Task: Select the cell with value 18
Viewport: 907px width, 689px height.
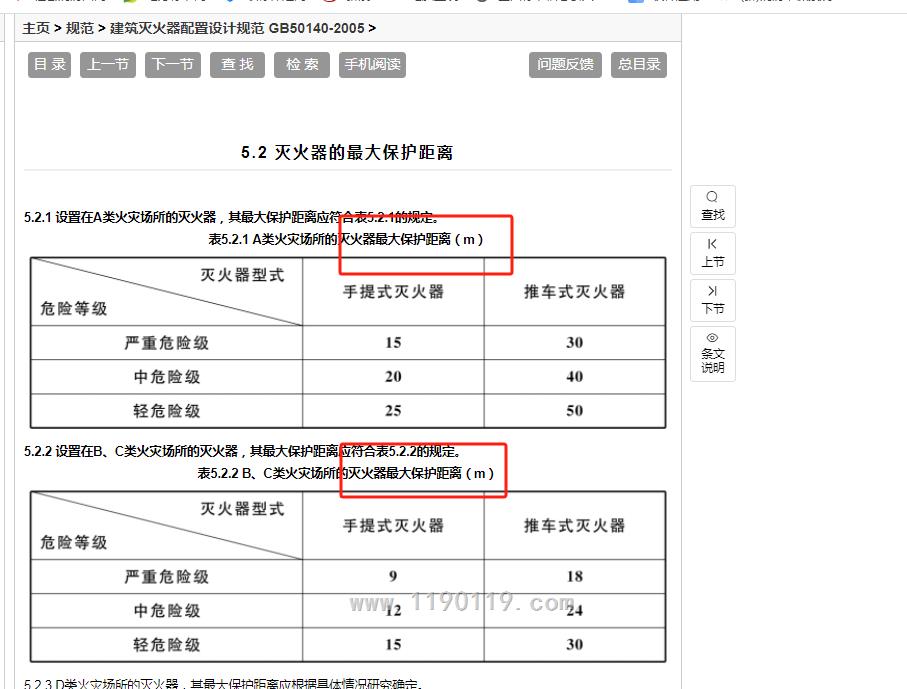Action: tap(574, 576)
